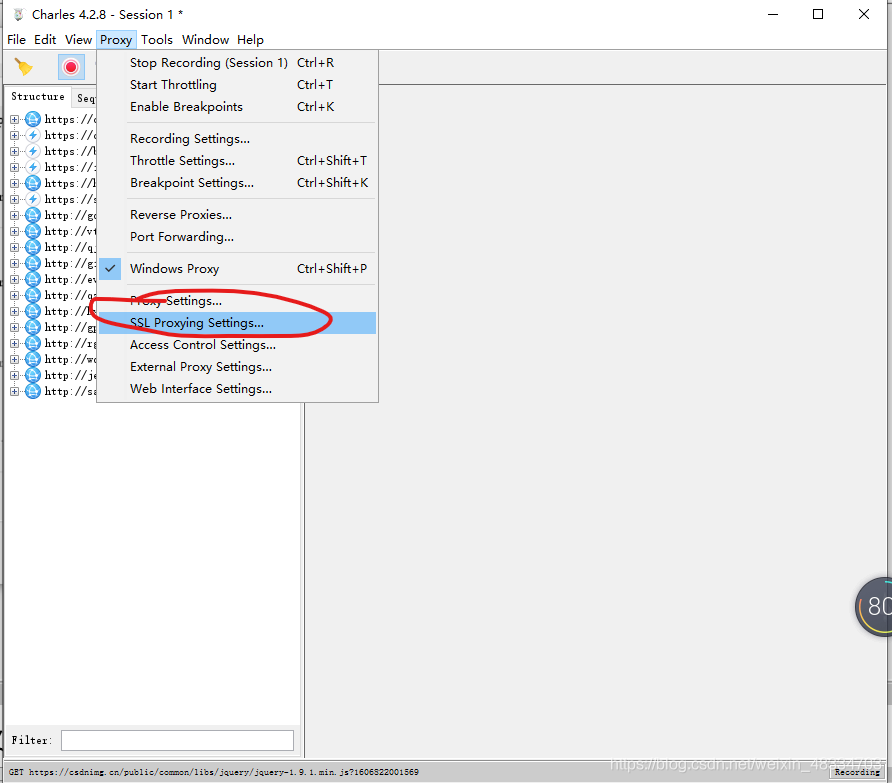
Task: Expand the http://w tree node
Action: click(14, 359)
